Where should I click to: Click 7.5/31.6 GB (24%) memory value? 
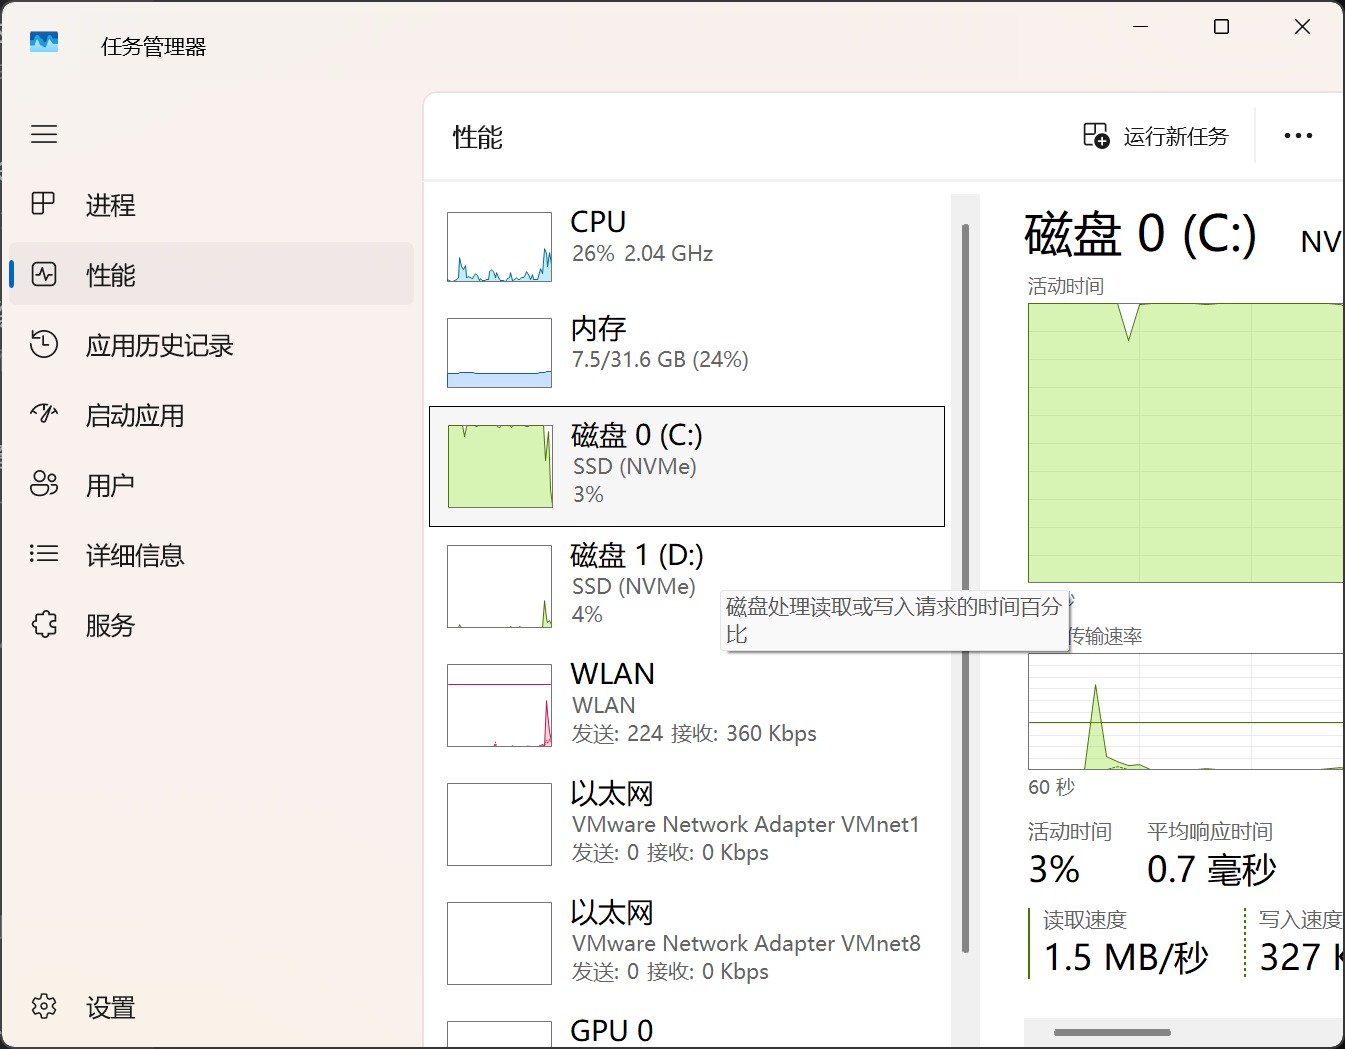point(660,360)
